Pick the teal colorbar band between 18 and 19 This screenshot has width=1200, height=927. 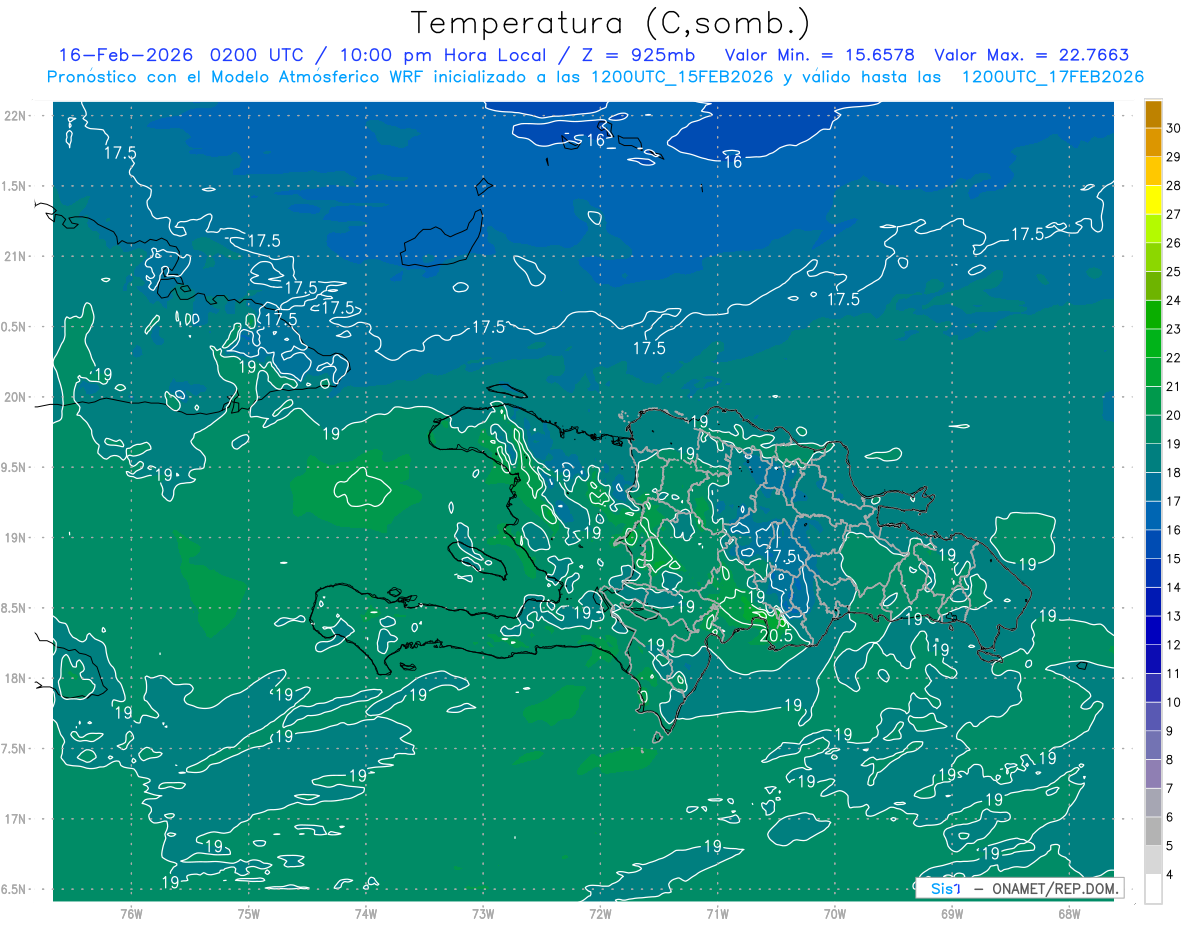1153,458
